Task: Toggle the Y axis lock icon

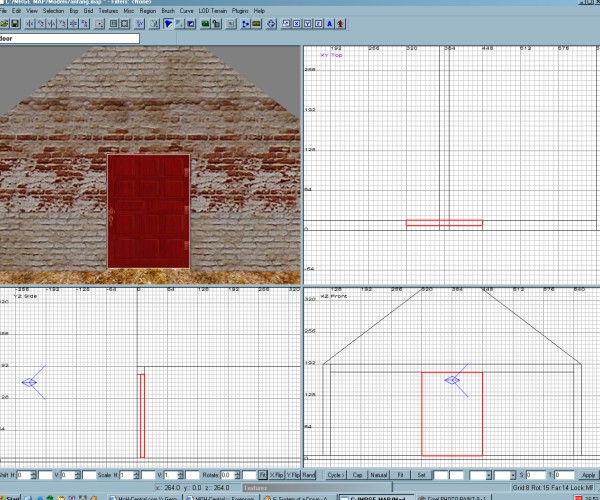Action: coord(308,24)
